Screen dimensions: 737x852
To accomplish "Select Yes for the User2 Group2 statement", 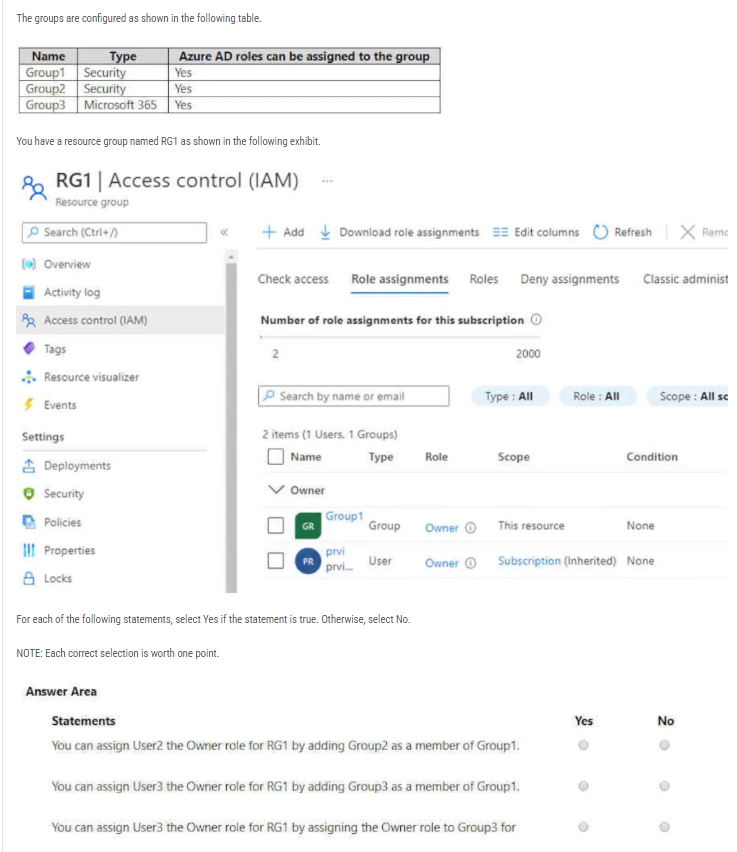I will [583, 745].
